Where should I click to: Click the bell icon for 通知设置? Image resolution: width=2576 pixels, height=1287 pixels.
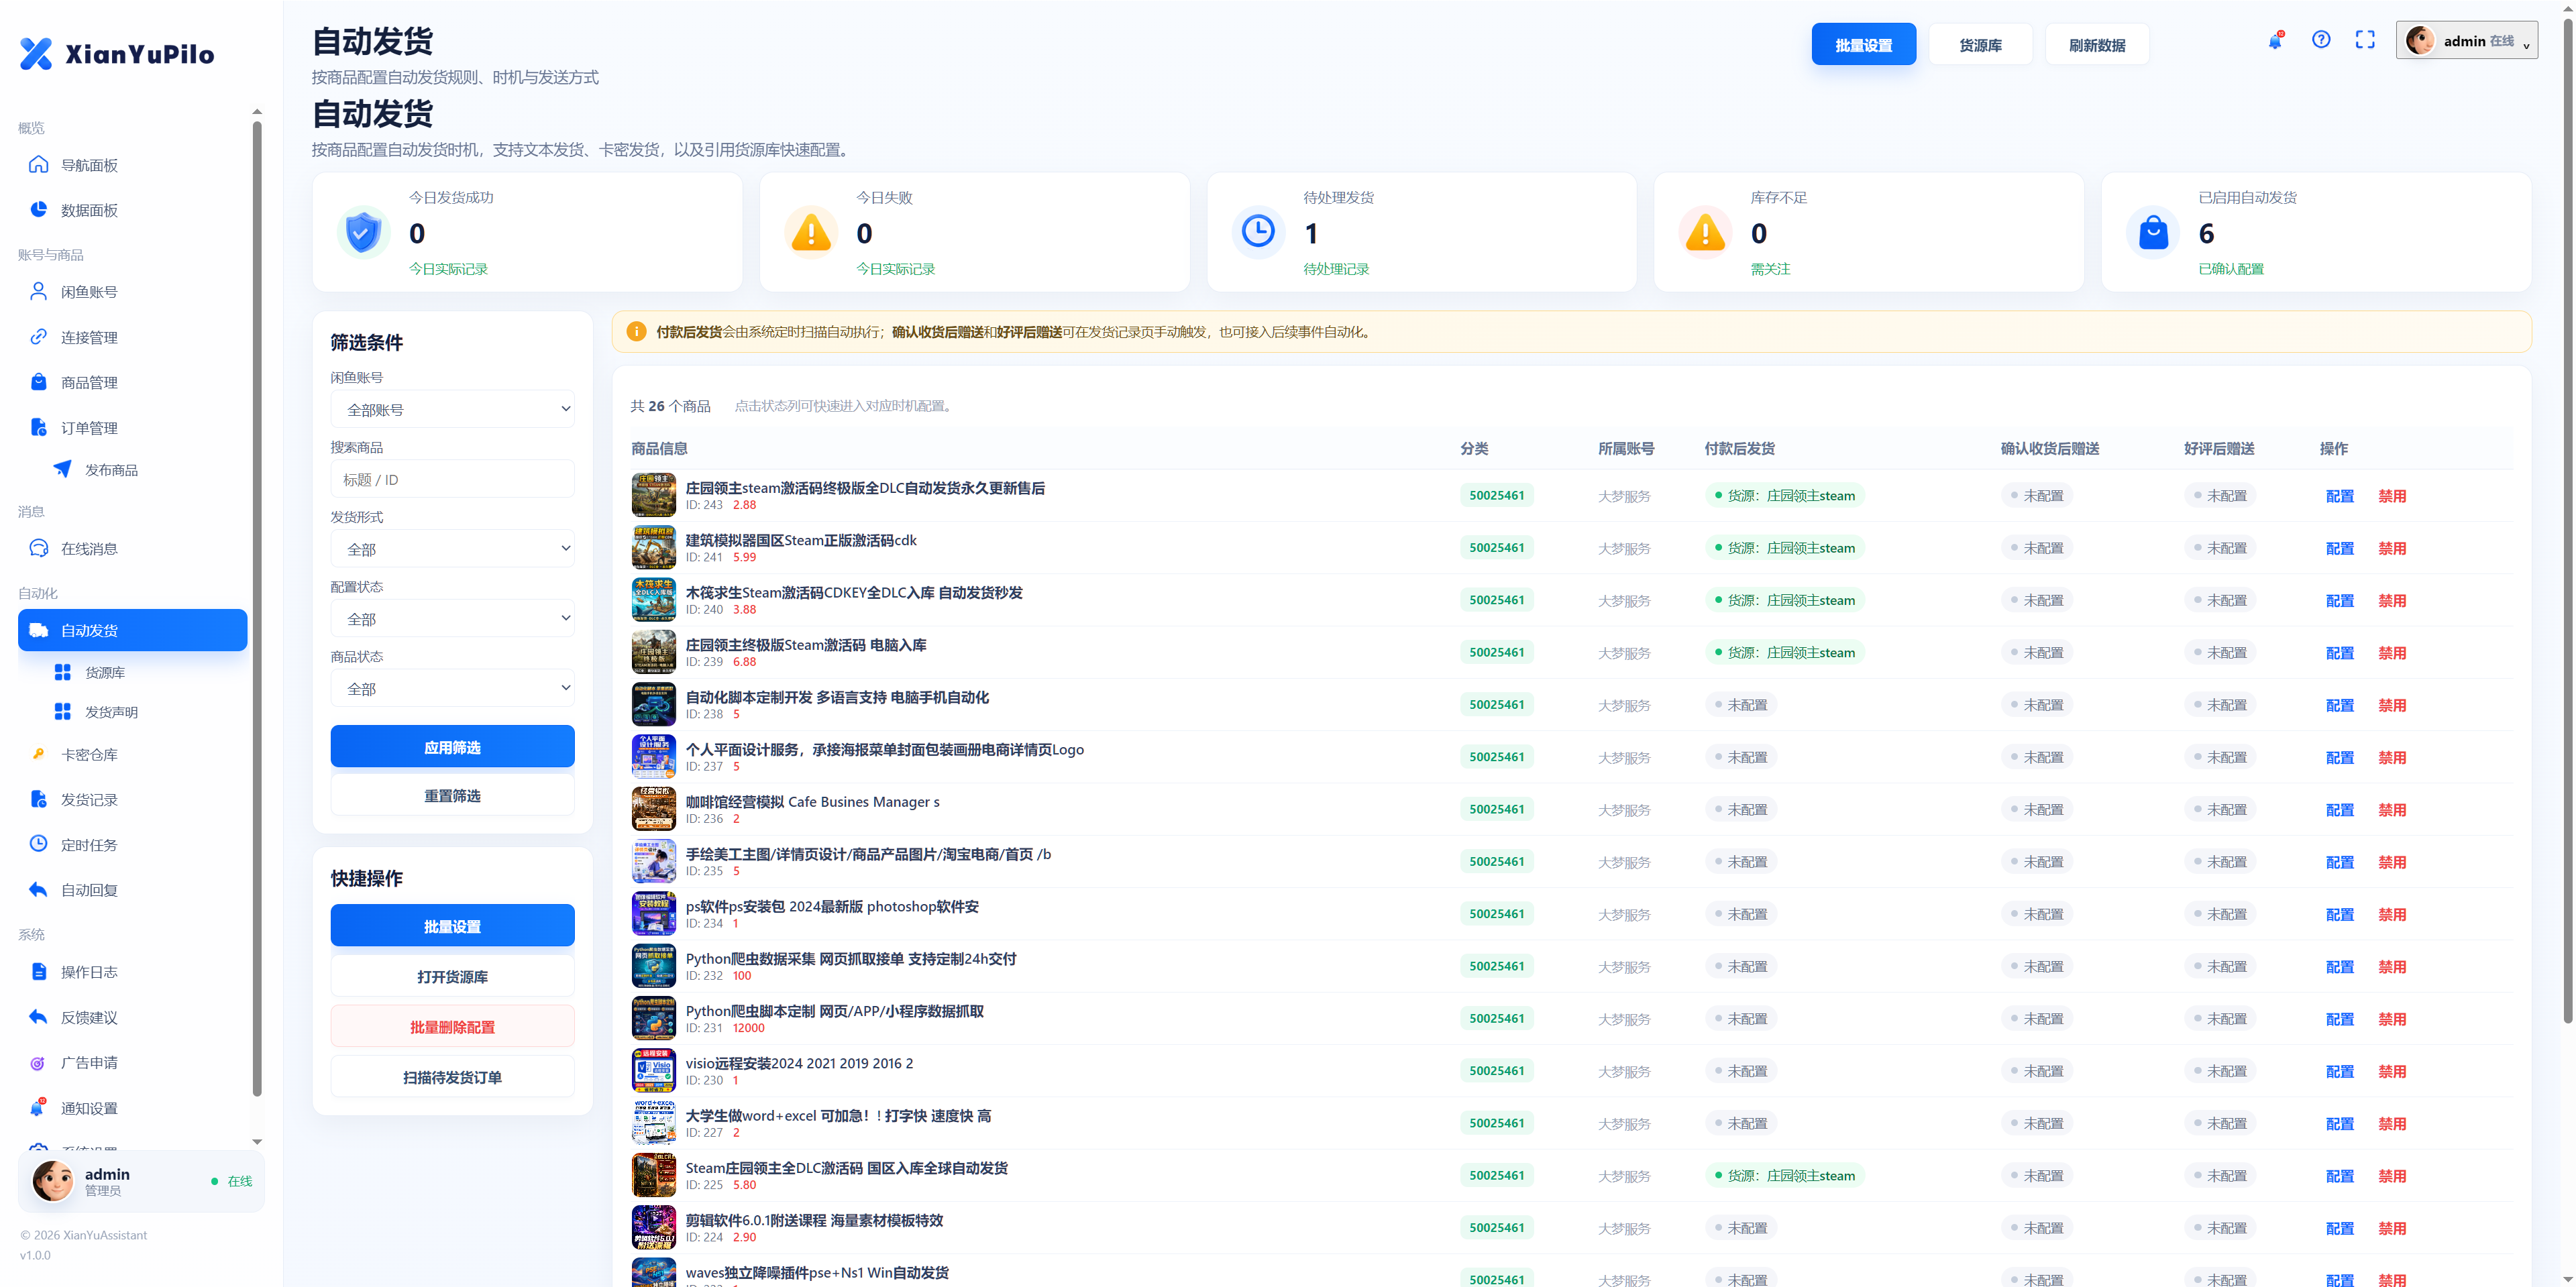tap(38, 1107)
